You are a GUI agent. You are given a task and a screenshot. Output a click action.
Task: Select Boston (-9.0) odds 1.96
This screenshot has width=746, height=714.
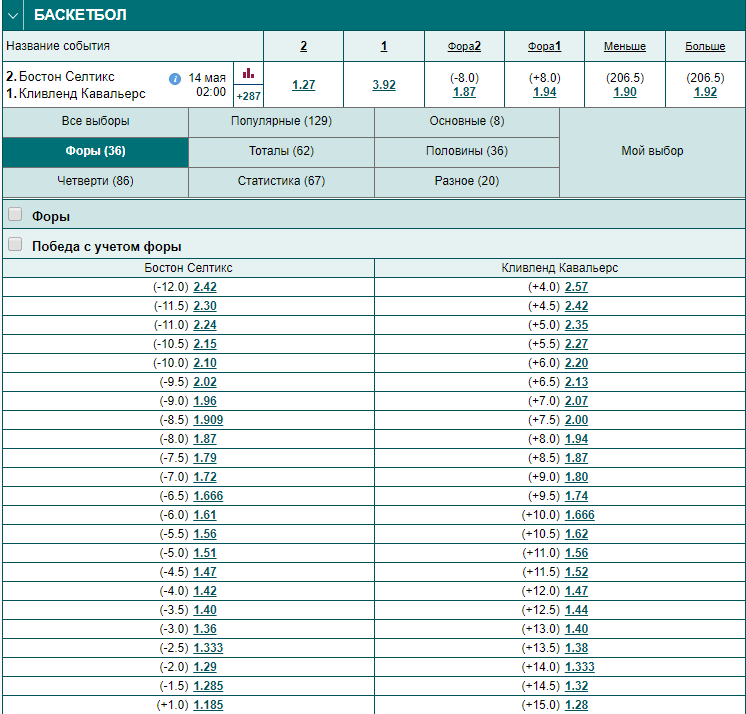(x=205, y=401)
